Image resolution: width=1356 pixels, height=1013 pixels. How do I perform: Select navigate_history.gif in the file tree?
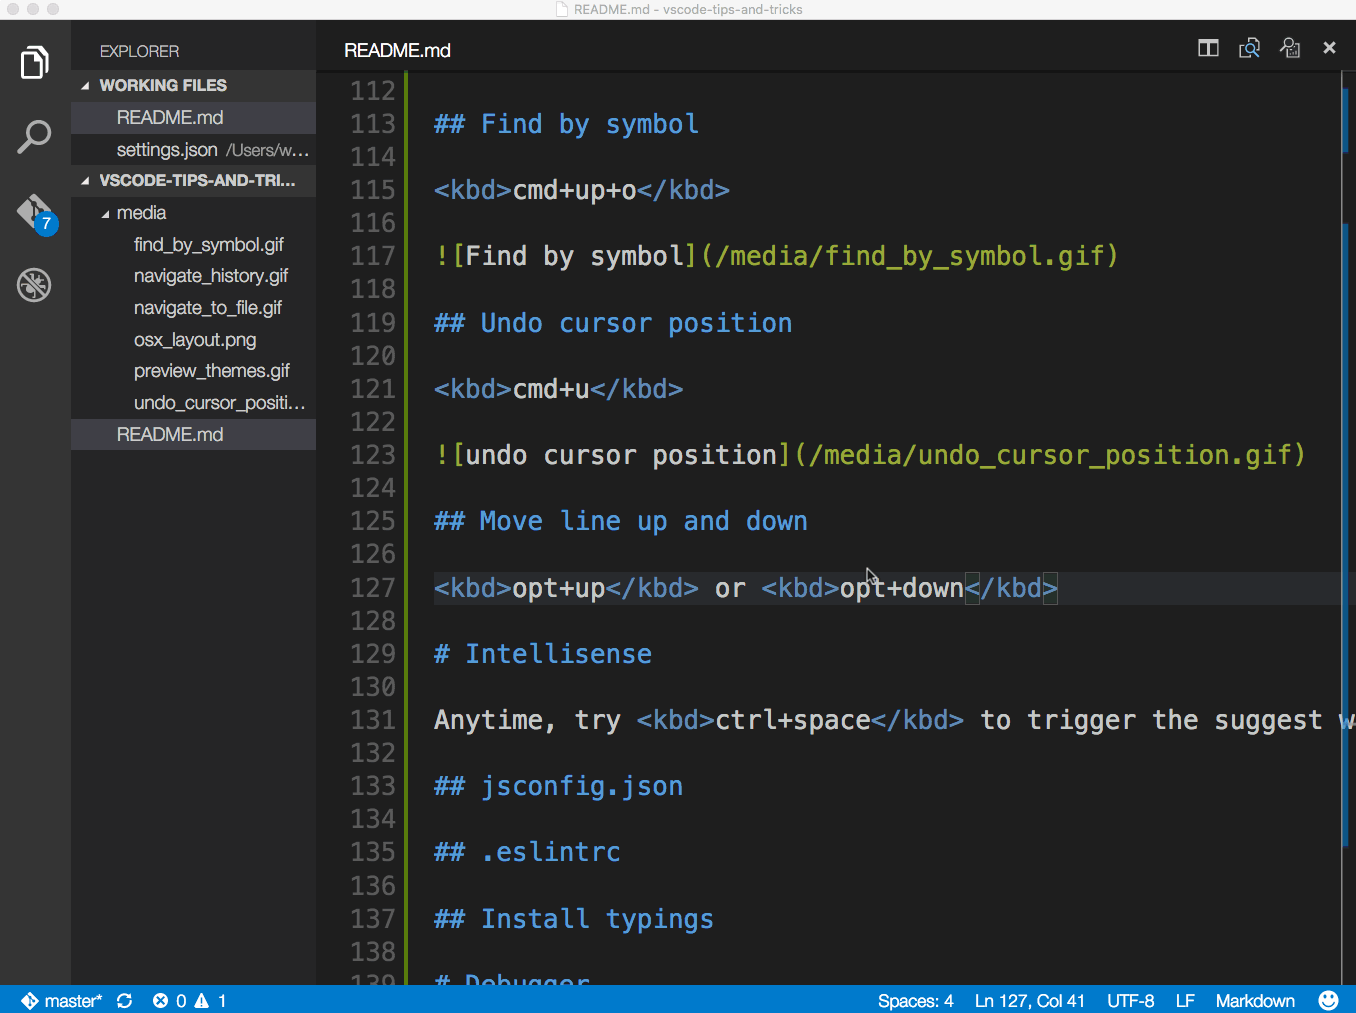[211, 275]
